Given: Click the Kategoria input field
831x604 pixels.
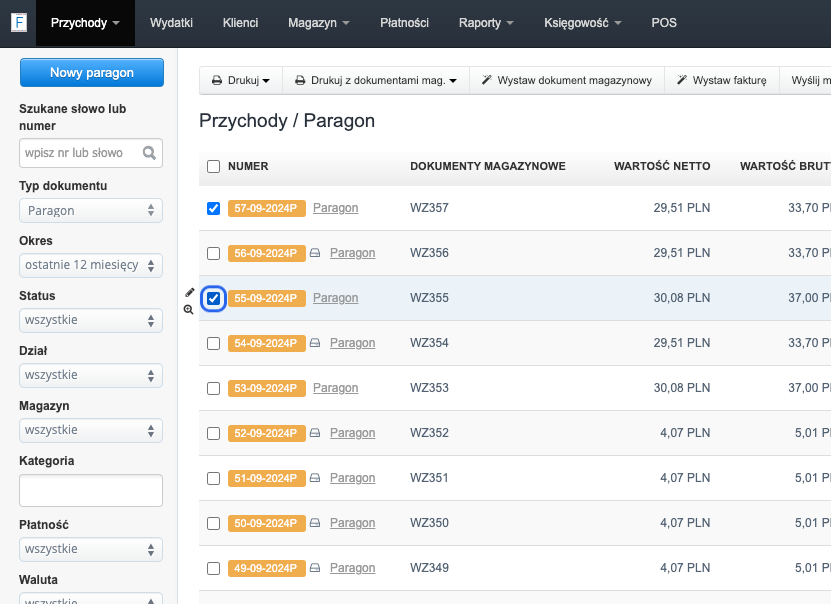Looking at the screenshot, I should tap(91, 491).
